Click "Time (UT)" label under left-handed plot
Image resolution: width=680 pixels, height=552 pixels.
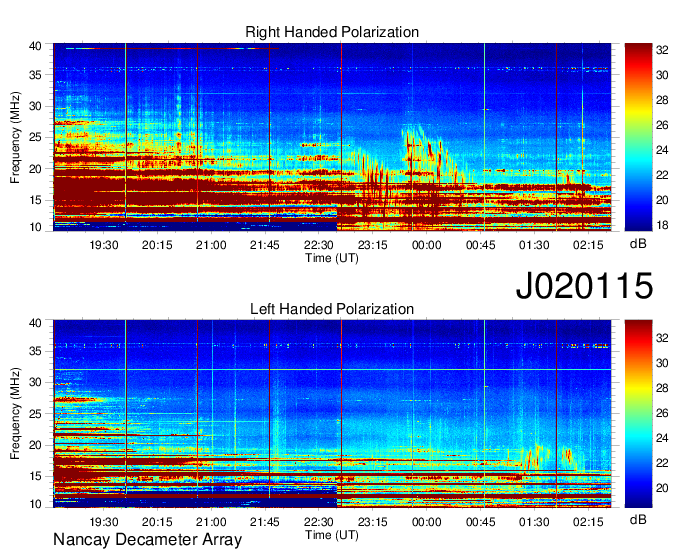pyautogui.click(x=332, y=535)
